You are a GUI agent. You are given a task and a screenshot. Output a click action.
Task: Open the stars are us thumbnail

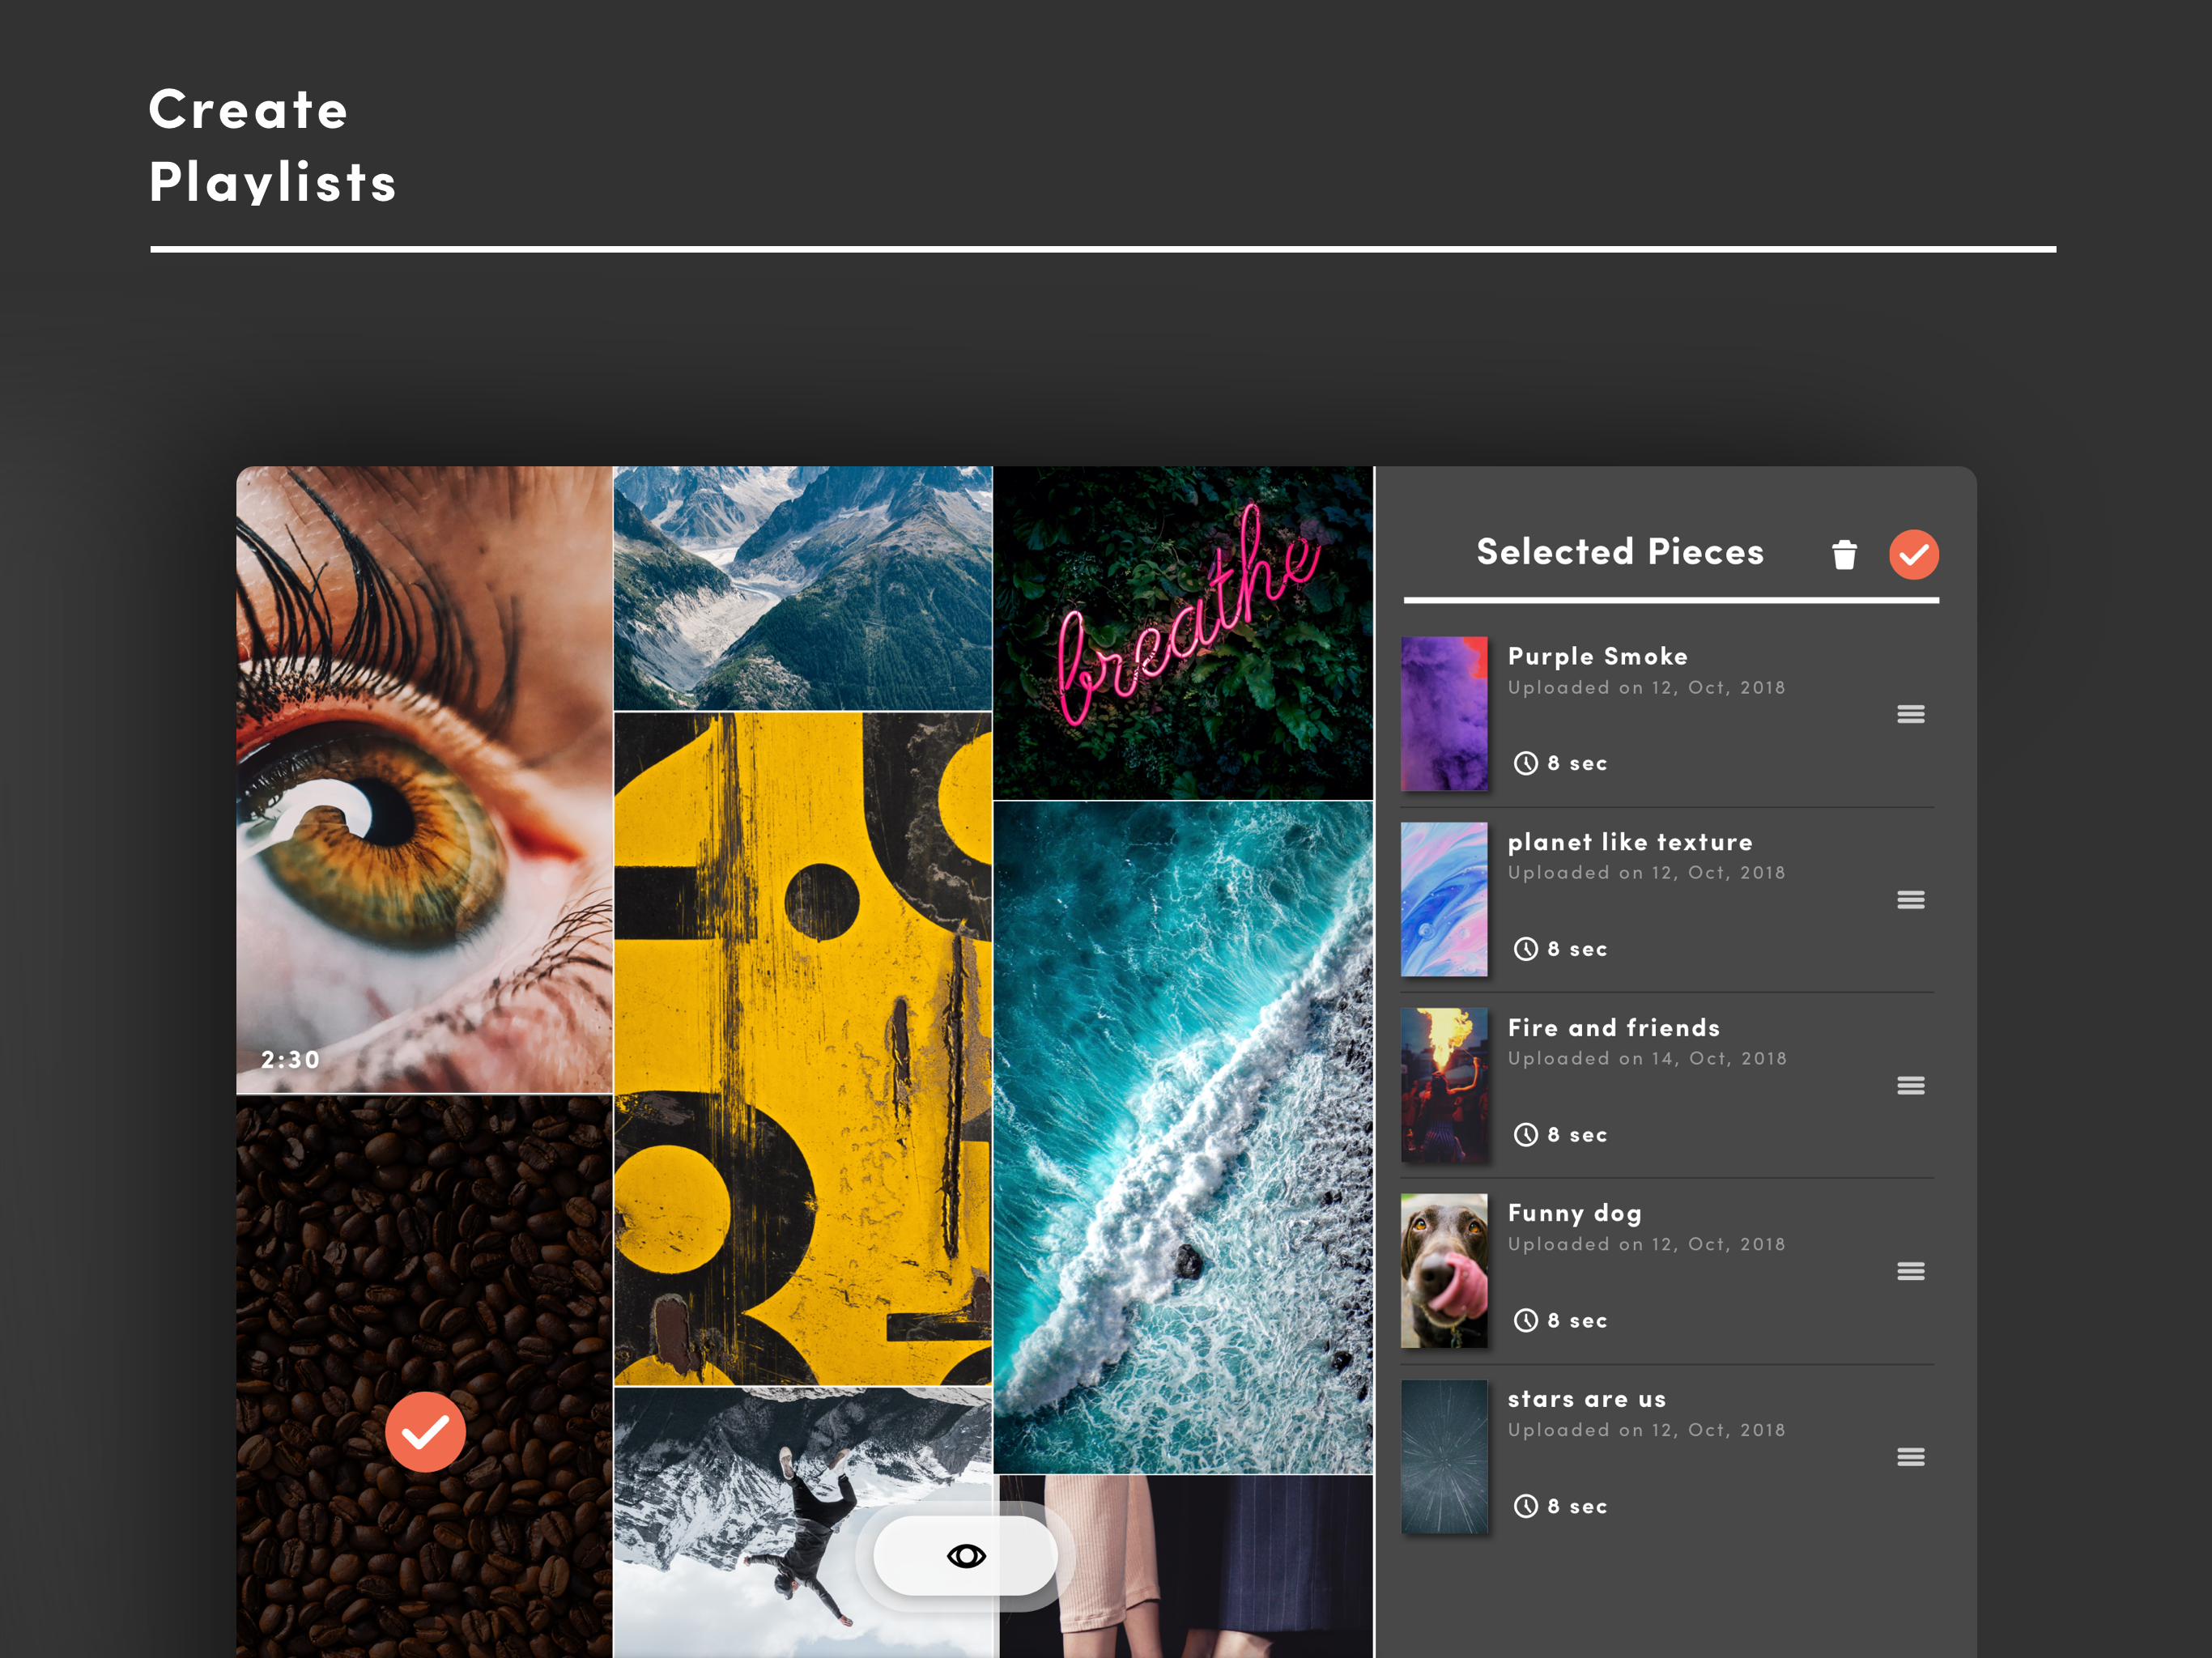(1443, 1457)
